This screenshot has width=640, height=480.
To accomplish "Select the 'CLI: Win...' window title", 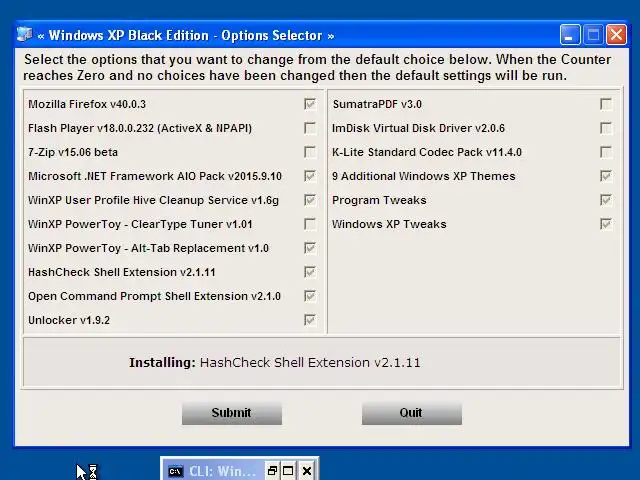I will [x=222, y=471].
